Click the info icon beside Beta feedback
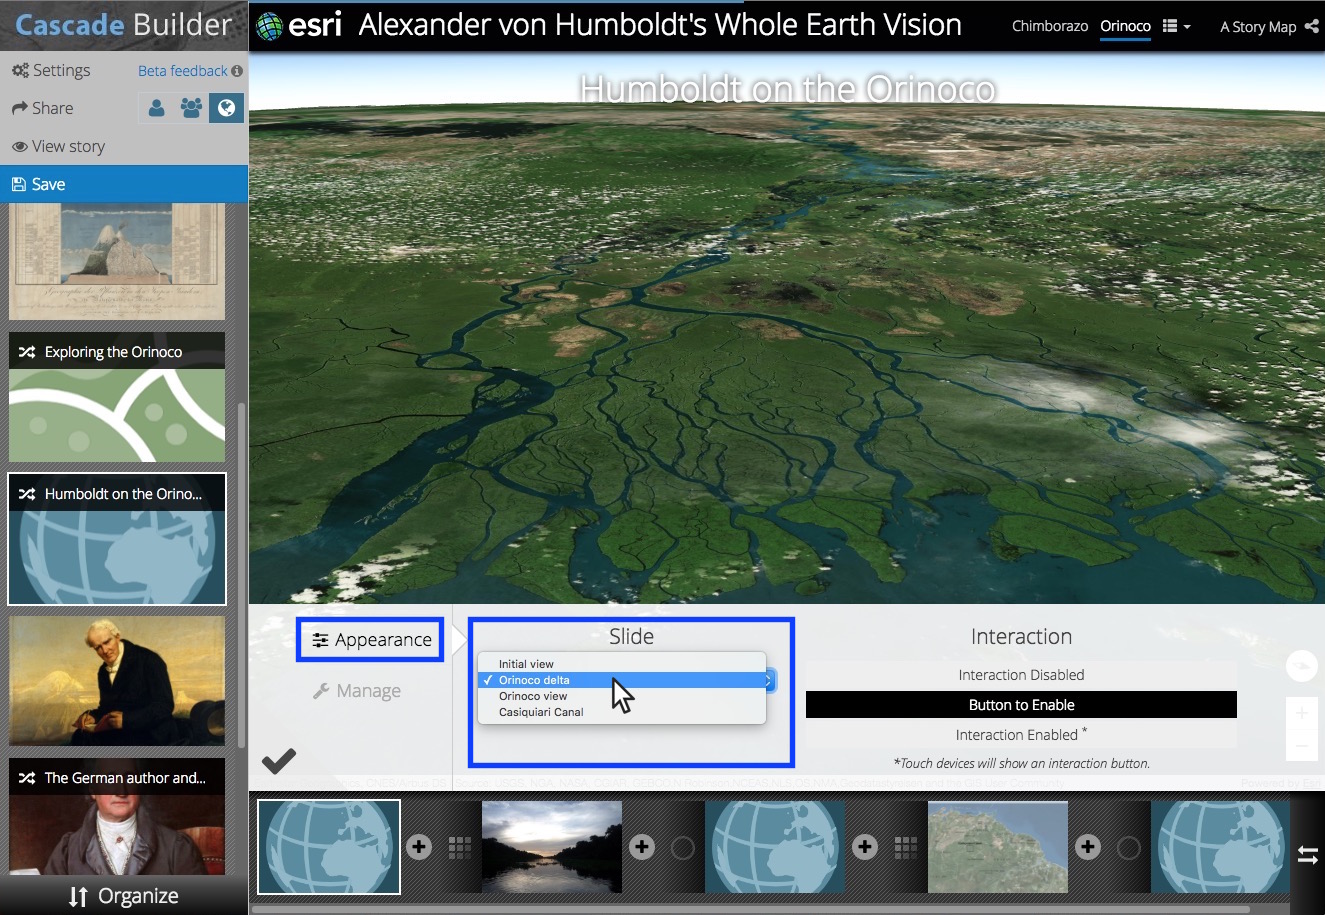 pyautogui.click(x=237, y=71)
